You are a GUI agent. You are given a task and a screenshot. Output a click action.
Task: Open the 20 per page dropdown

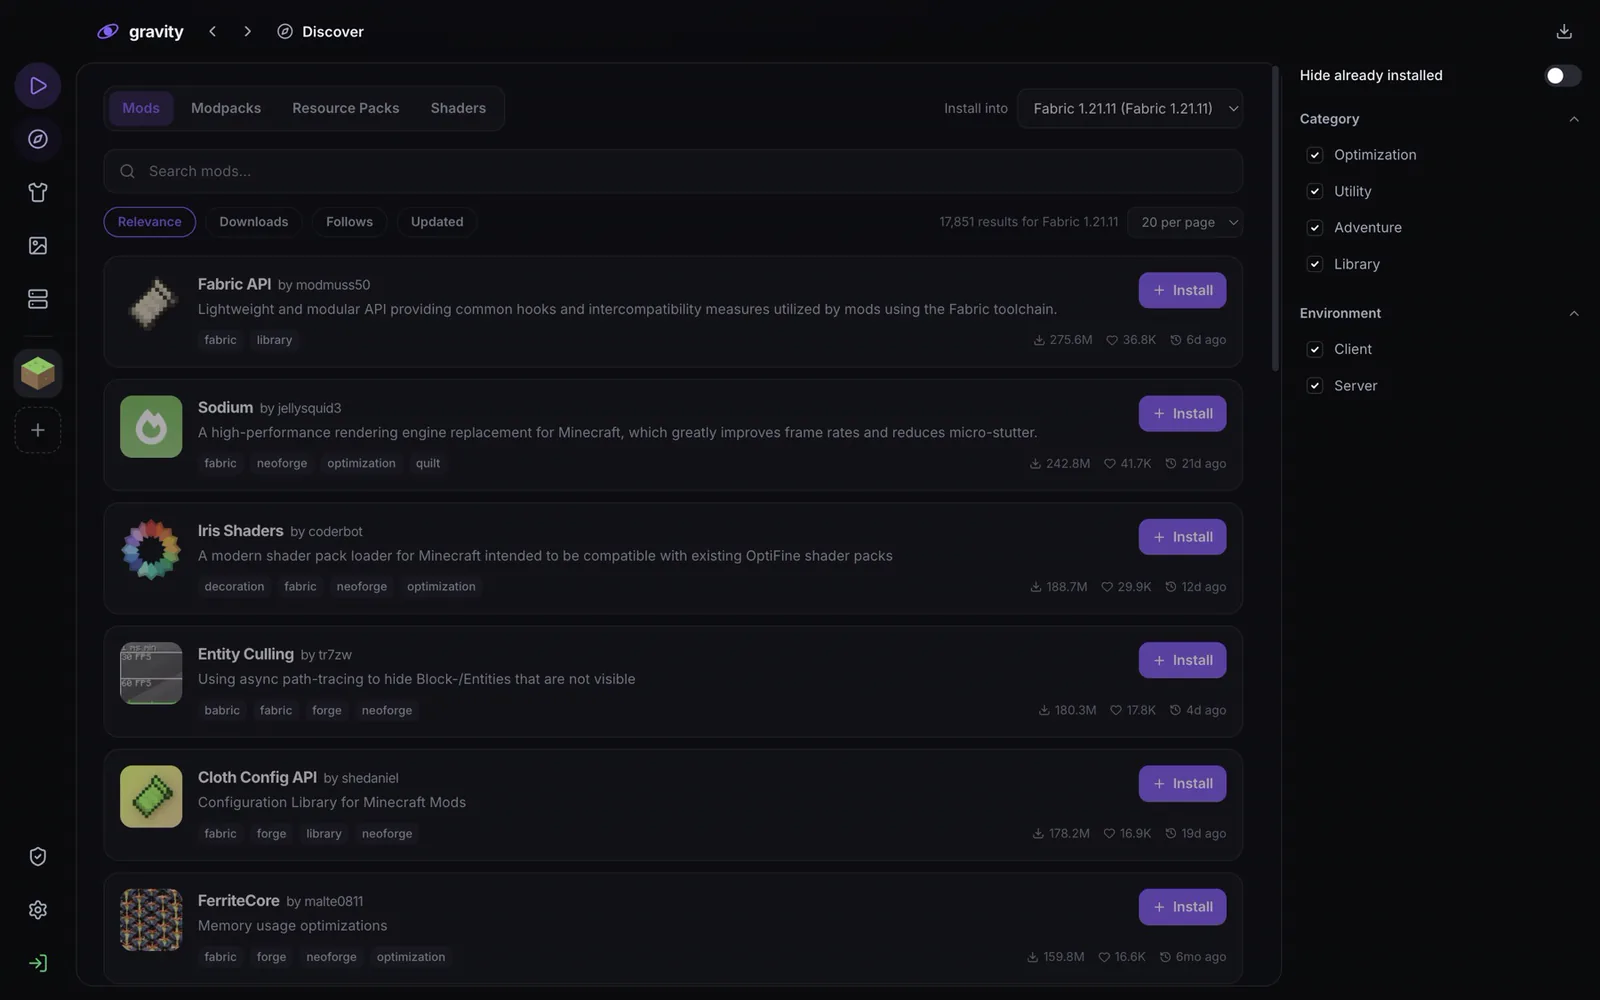point(1185,222)
